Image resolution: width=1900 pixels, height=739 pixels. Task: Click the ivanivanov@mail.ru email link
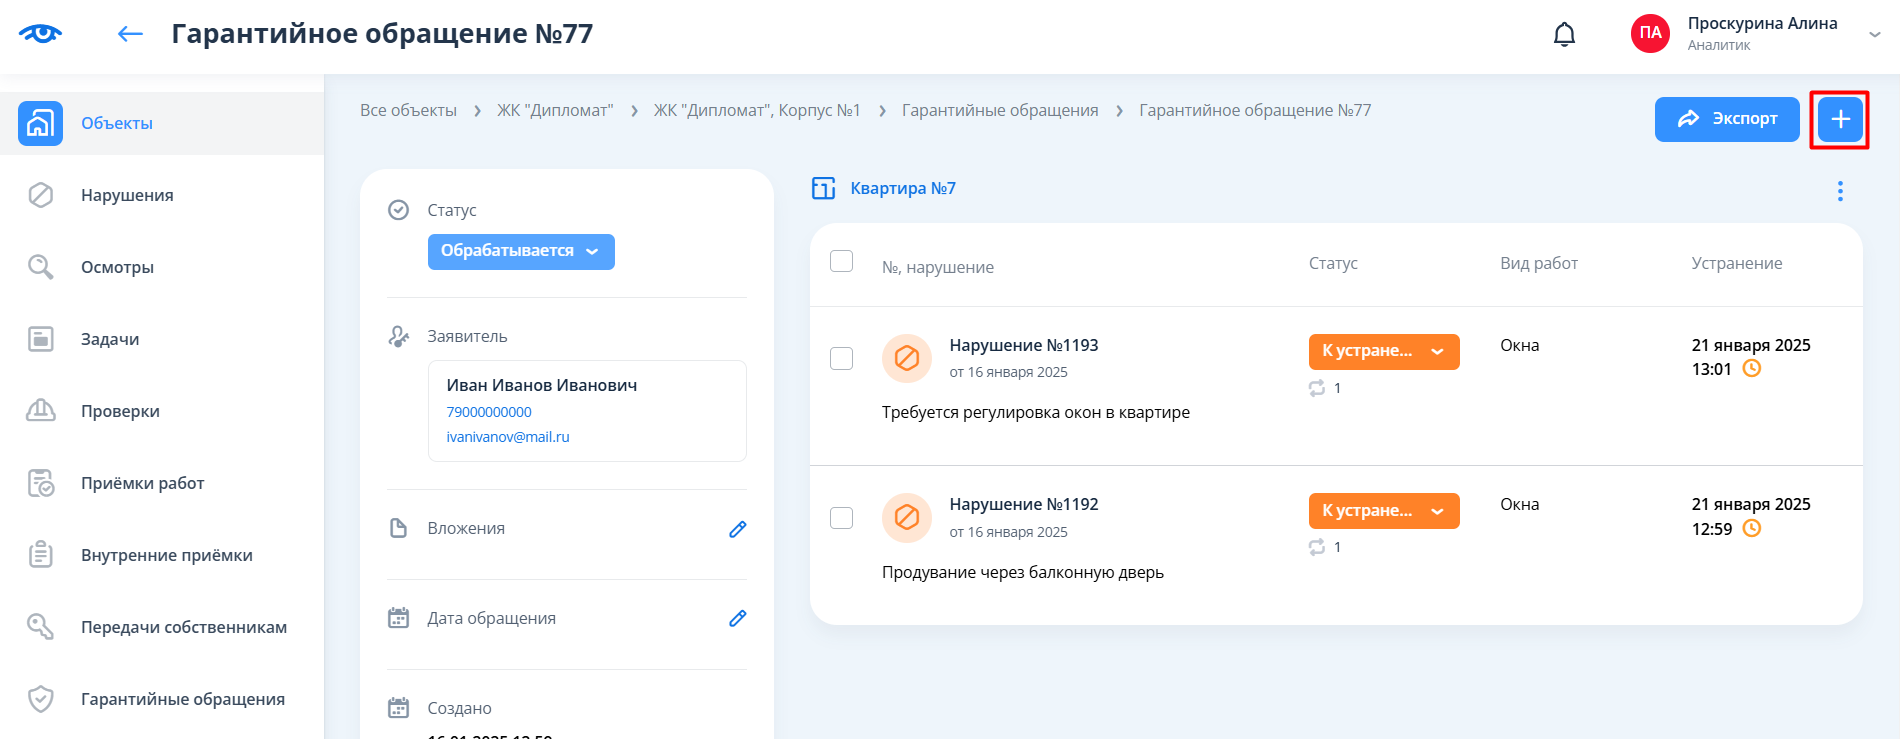tap(508, 437)
